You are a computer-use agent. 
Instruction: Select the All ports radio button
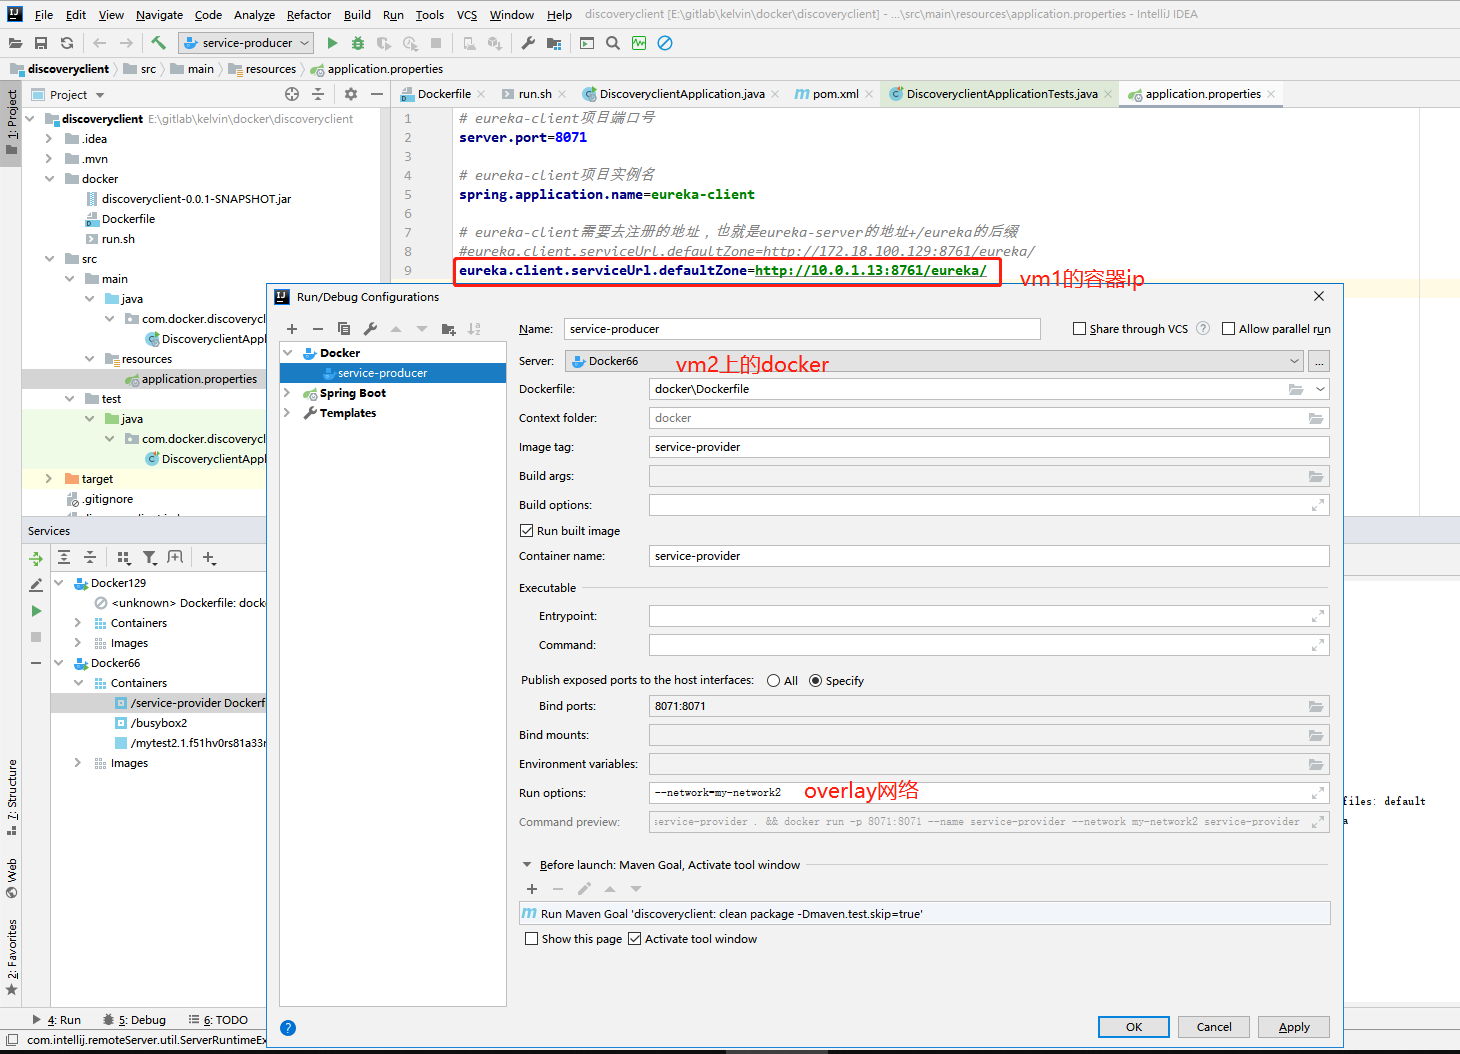tap(773, 681)
